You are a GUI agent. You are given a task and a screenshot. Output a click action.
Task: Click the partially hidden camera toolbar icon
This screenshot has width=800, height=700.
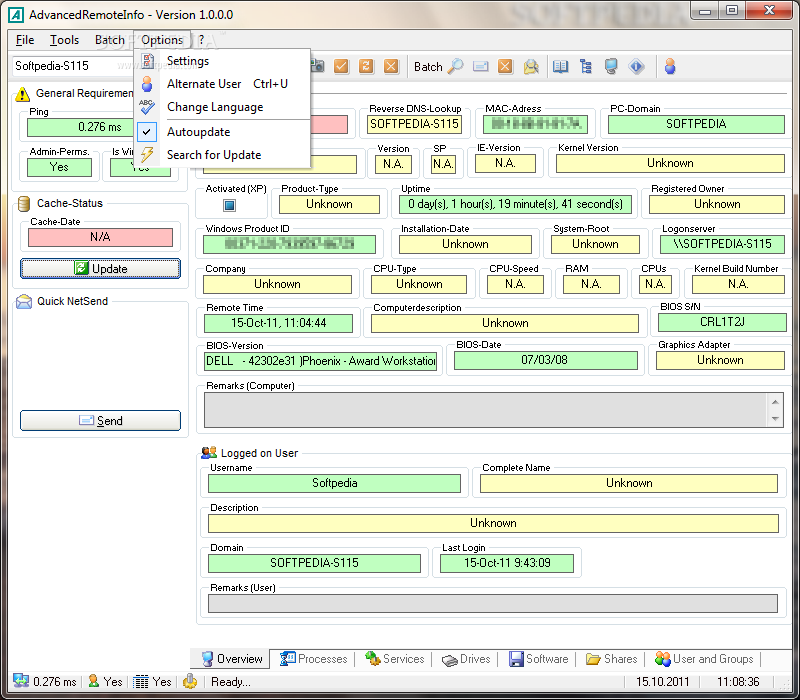[x=317, y=66]
